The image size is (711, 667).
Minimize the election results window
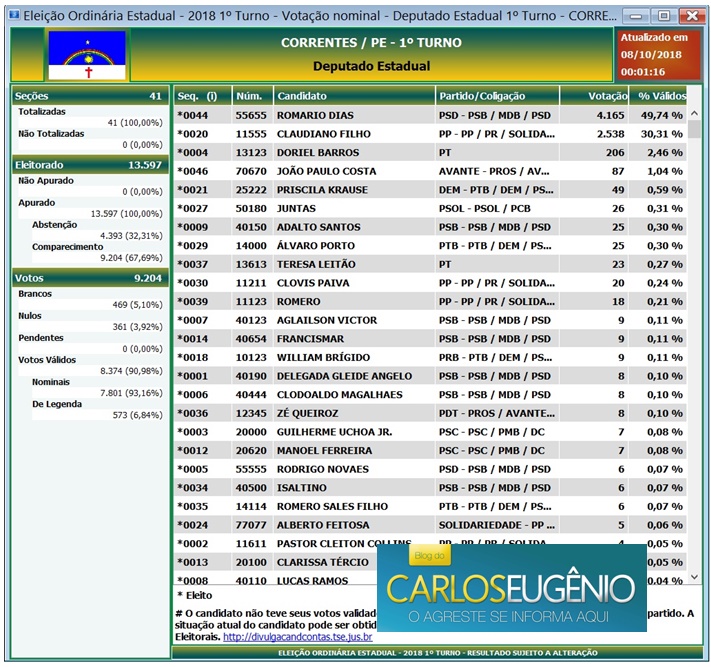point(636,16)
